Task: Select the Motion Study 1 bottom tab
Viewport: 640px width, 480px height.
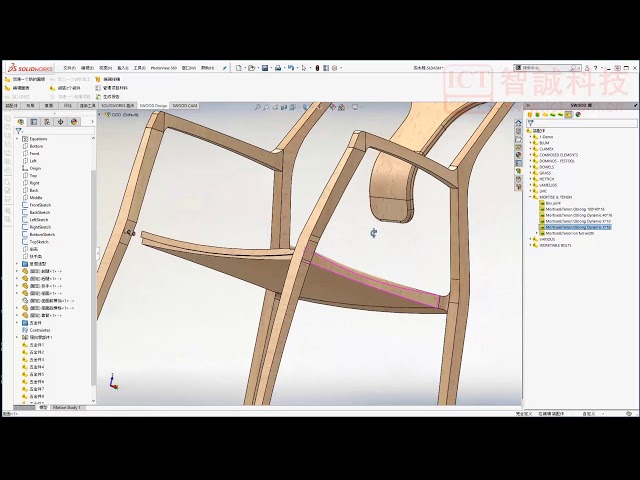Action: tap(67, 407)
